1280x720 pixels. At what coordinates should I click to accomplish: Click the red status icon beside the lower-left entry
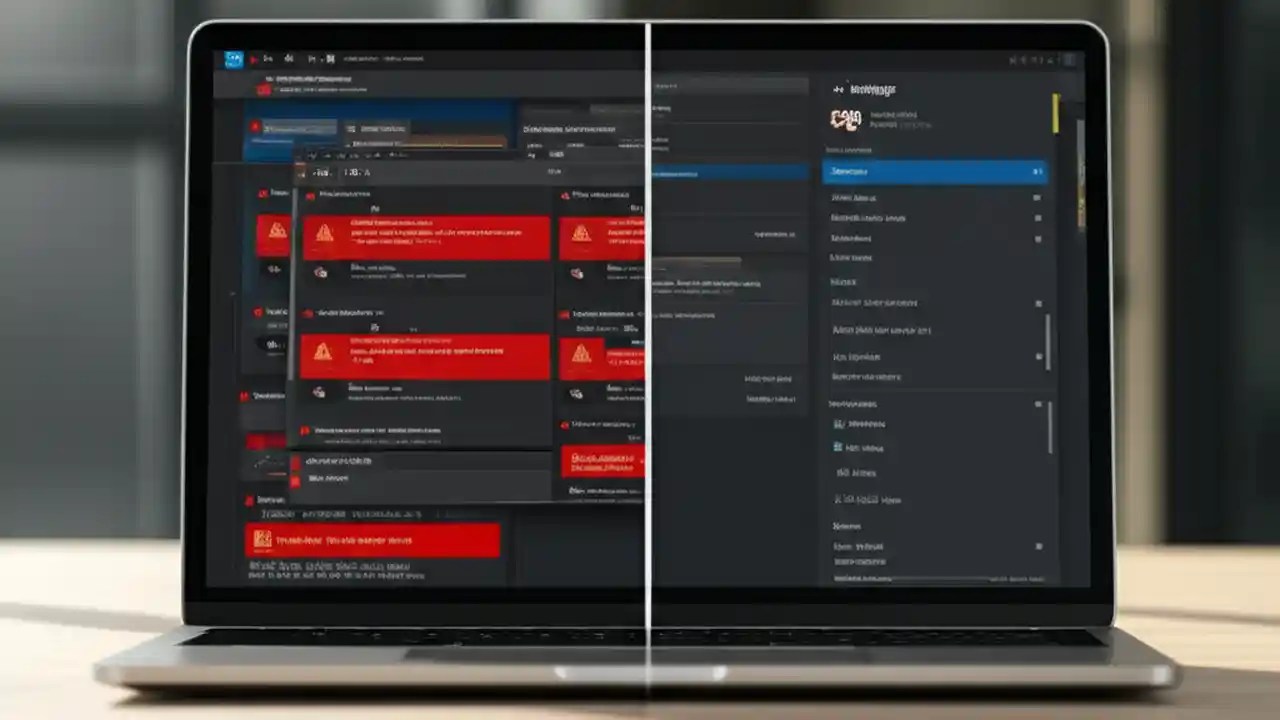click(x=249, y=500)
